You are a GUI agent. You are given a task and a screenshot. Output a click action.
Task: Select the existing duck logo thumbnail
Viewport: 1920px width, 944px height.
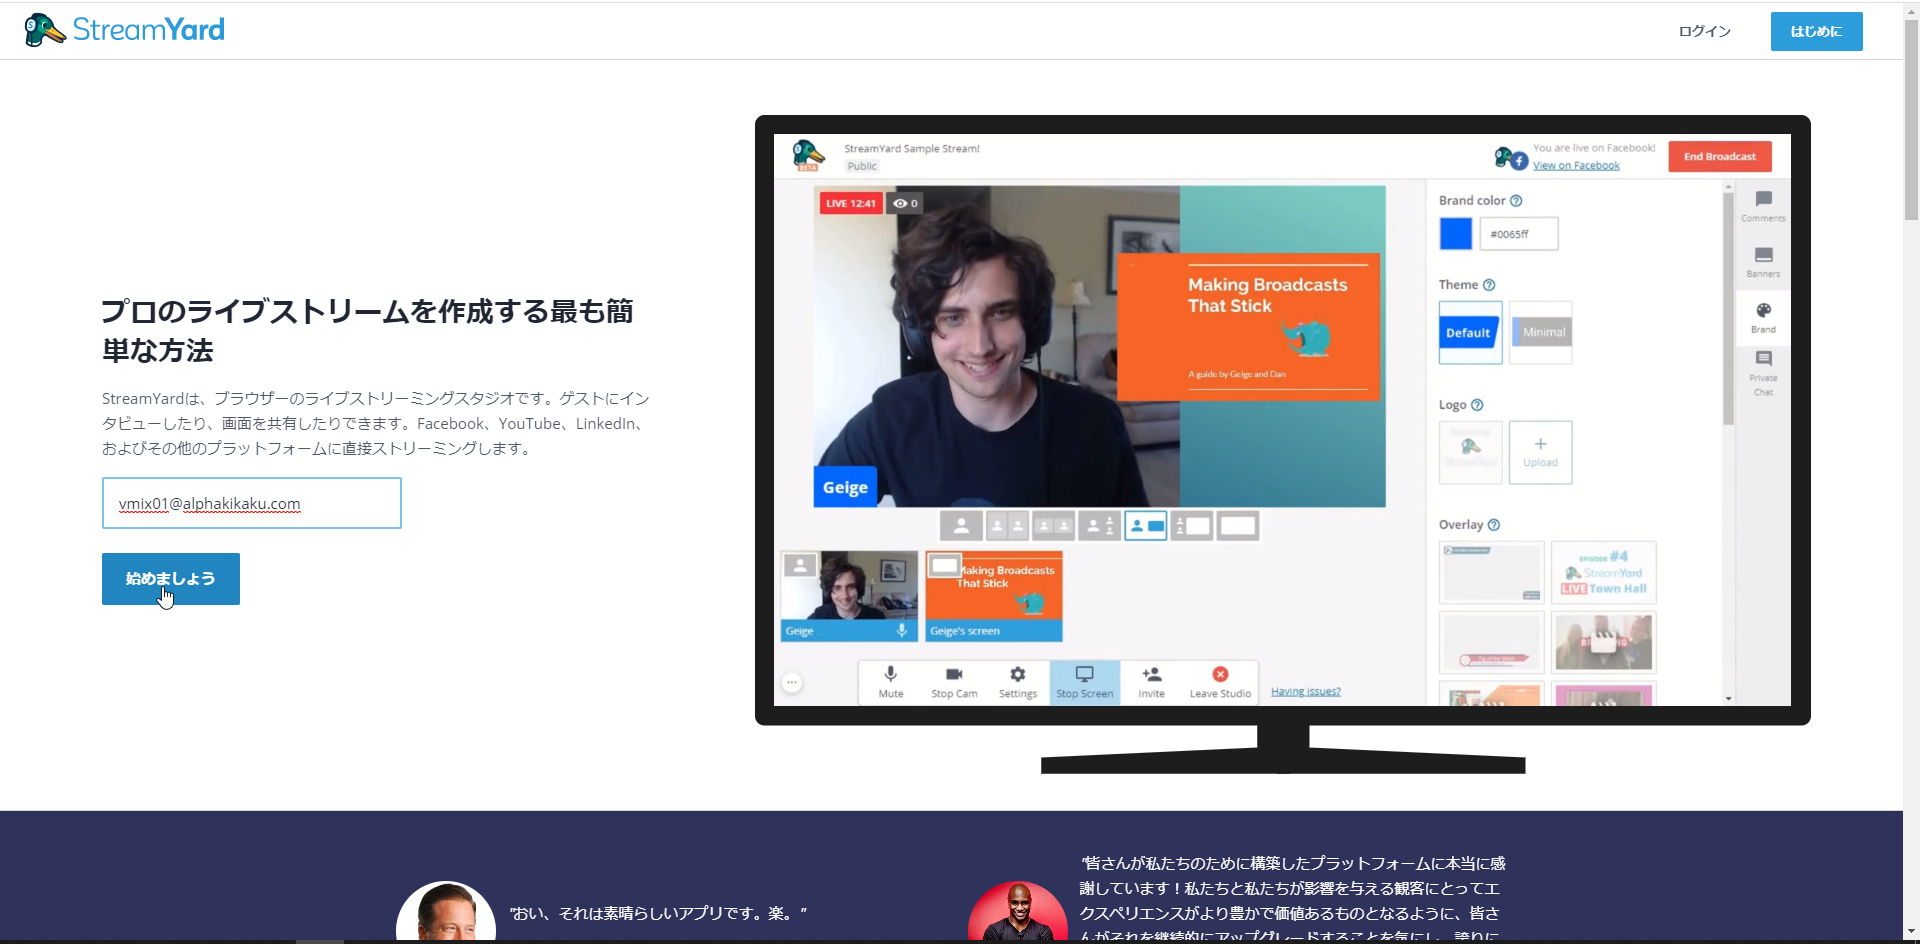1470,453
